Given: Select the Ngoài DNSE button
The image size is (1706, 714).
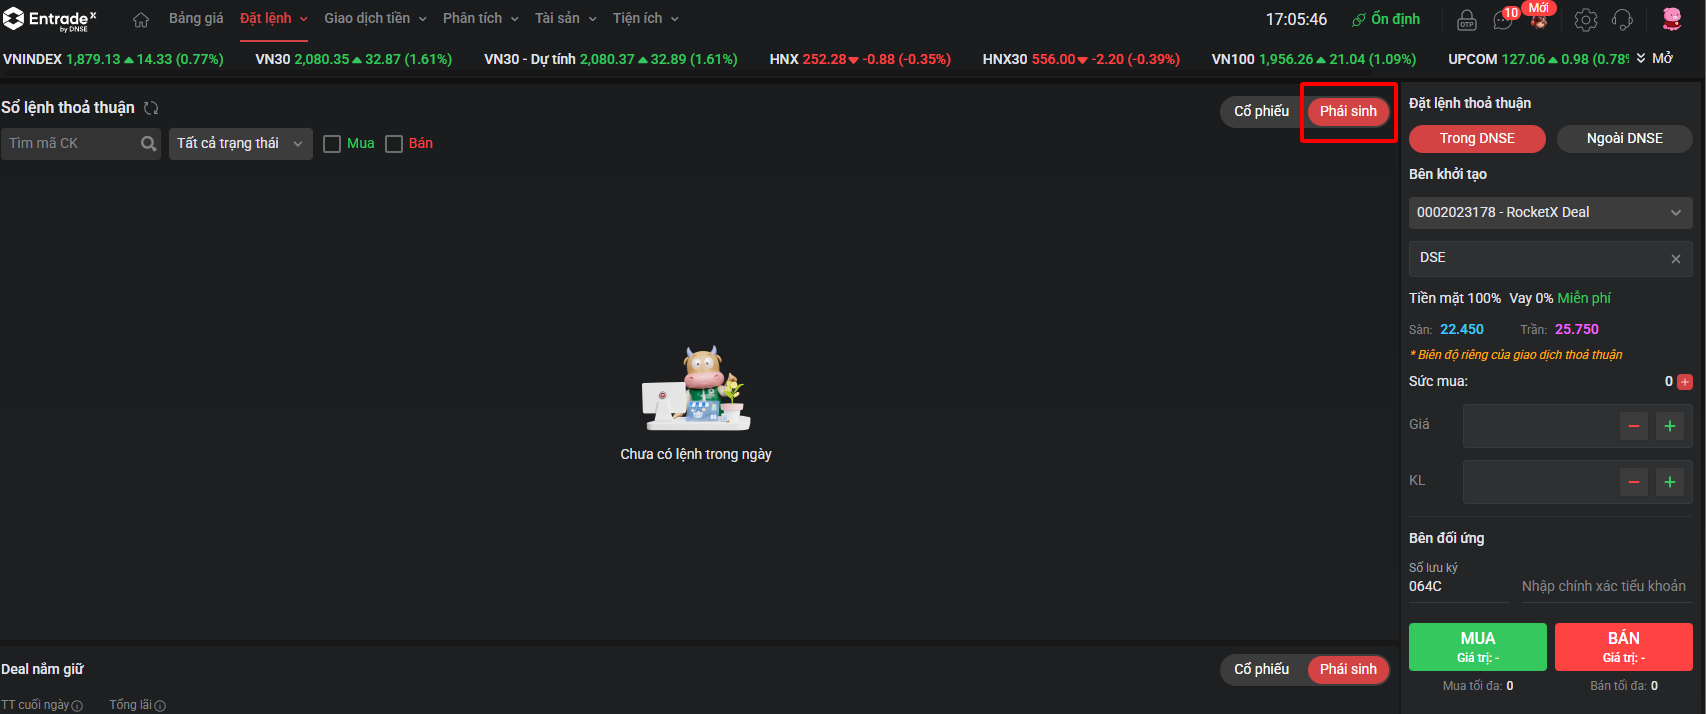Looking at the screenshot, I should (1624, 139).
